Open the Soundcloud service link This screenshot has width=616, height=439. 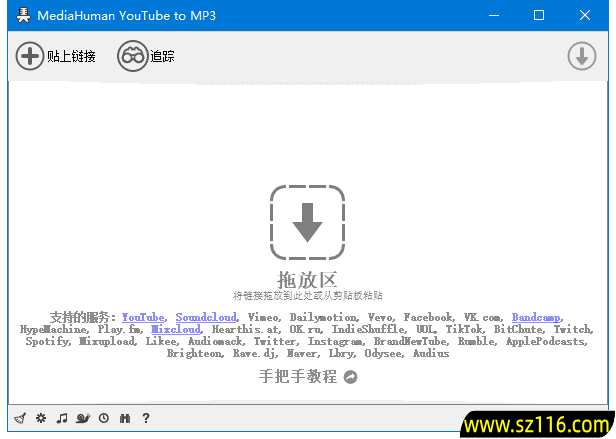pyautogui.click(x=206, y=317)
